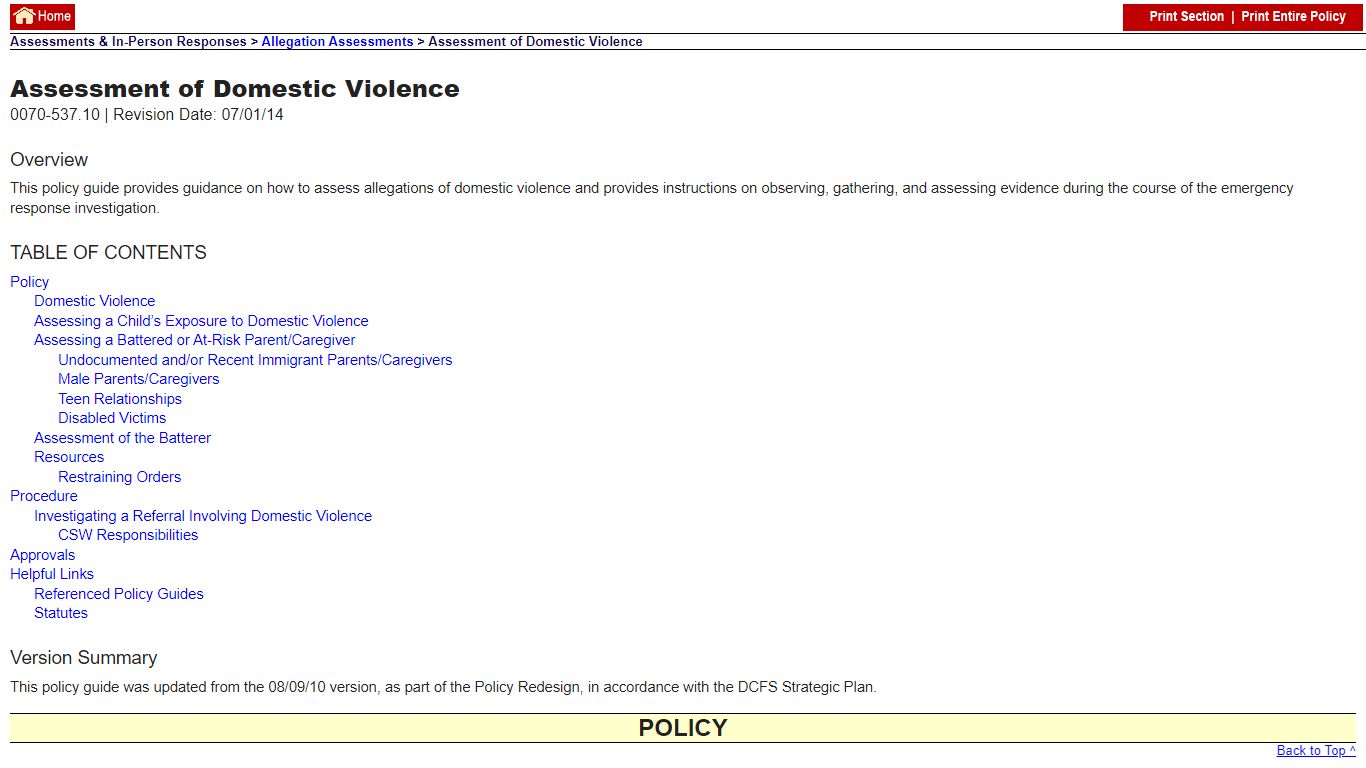Viewport: 1366px width, 768px height.
Task: Open Disabled Victims link
Action: (112, 418)
